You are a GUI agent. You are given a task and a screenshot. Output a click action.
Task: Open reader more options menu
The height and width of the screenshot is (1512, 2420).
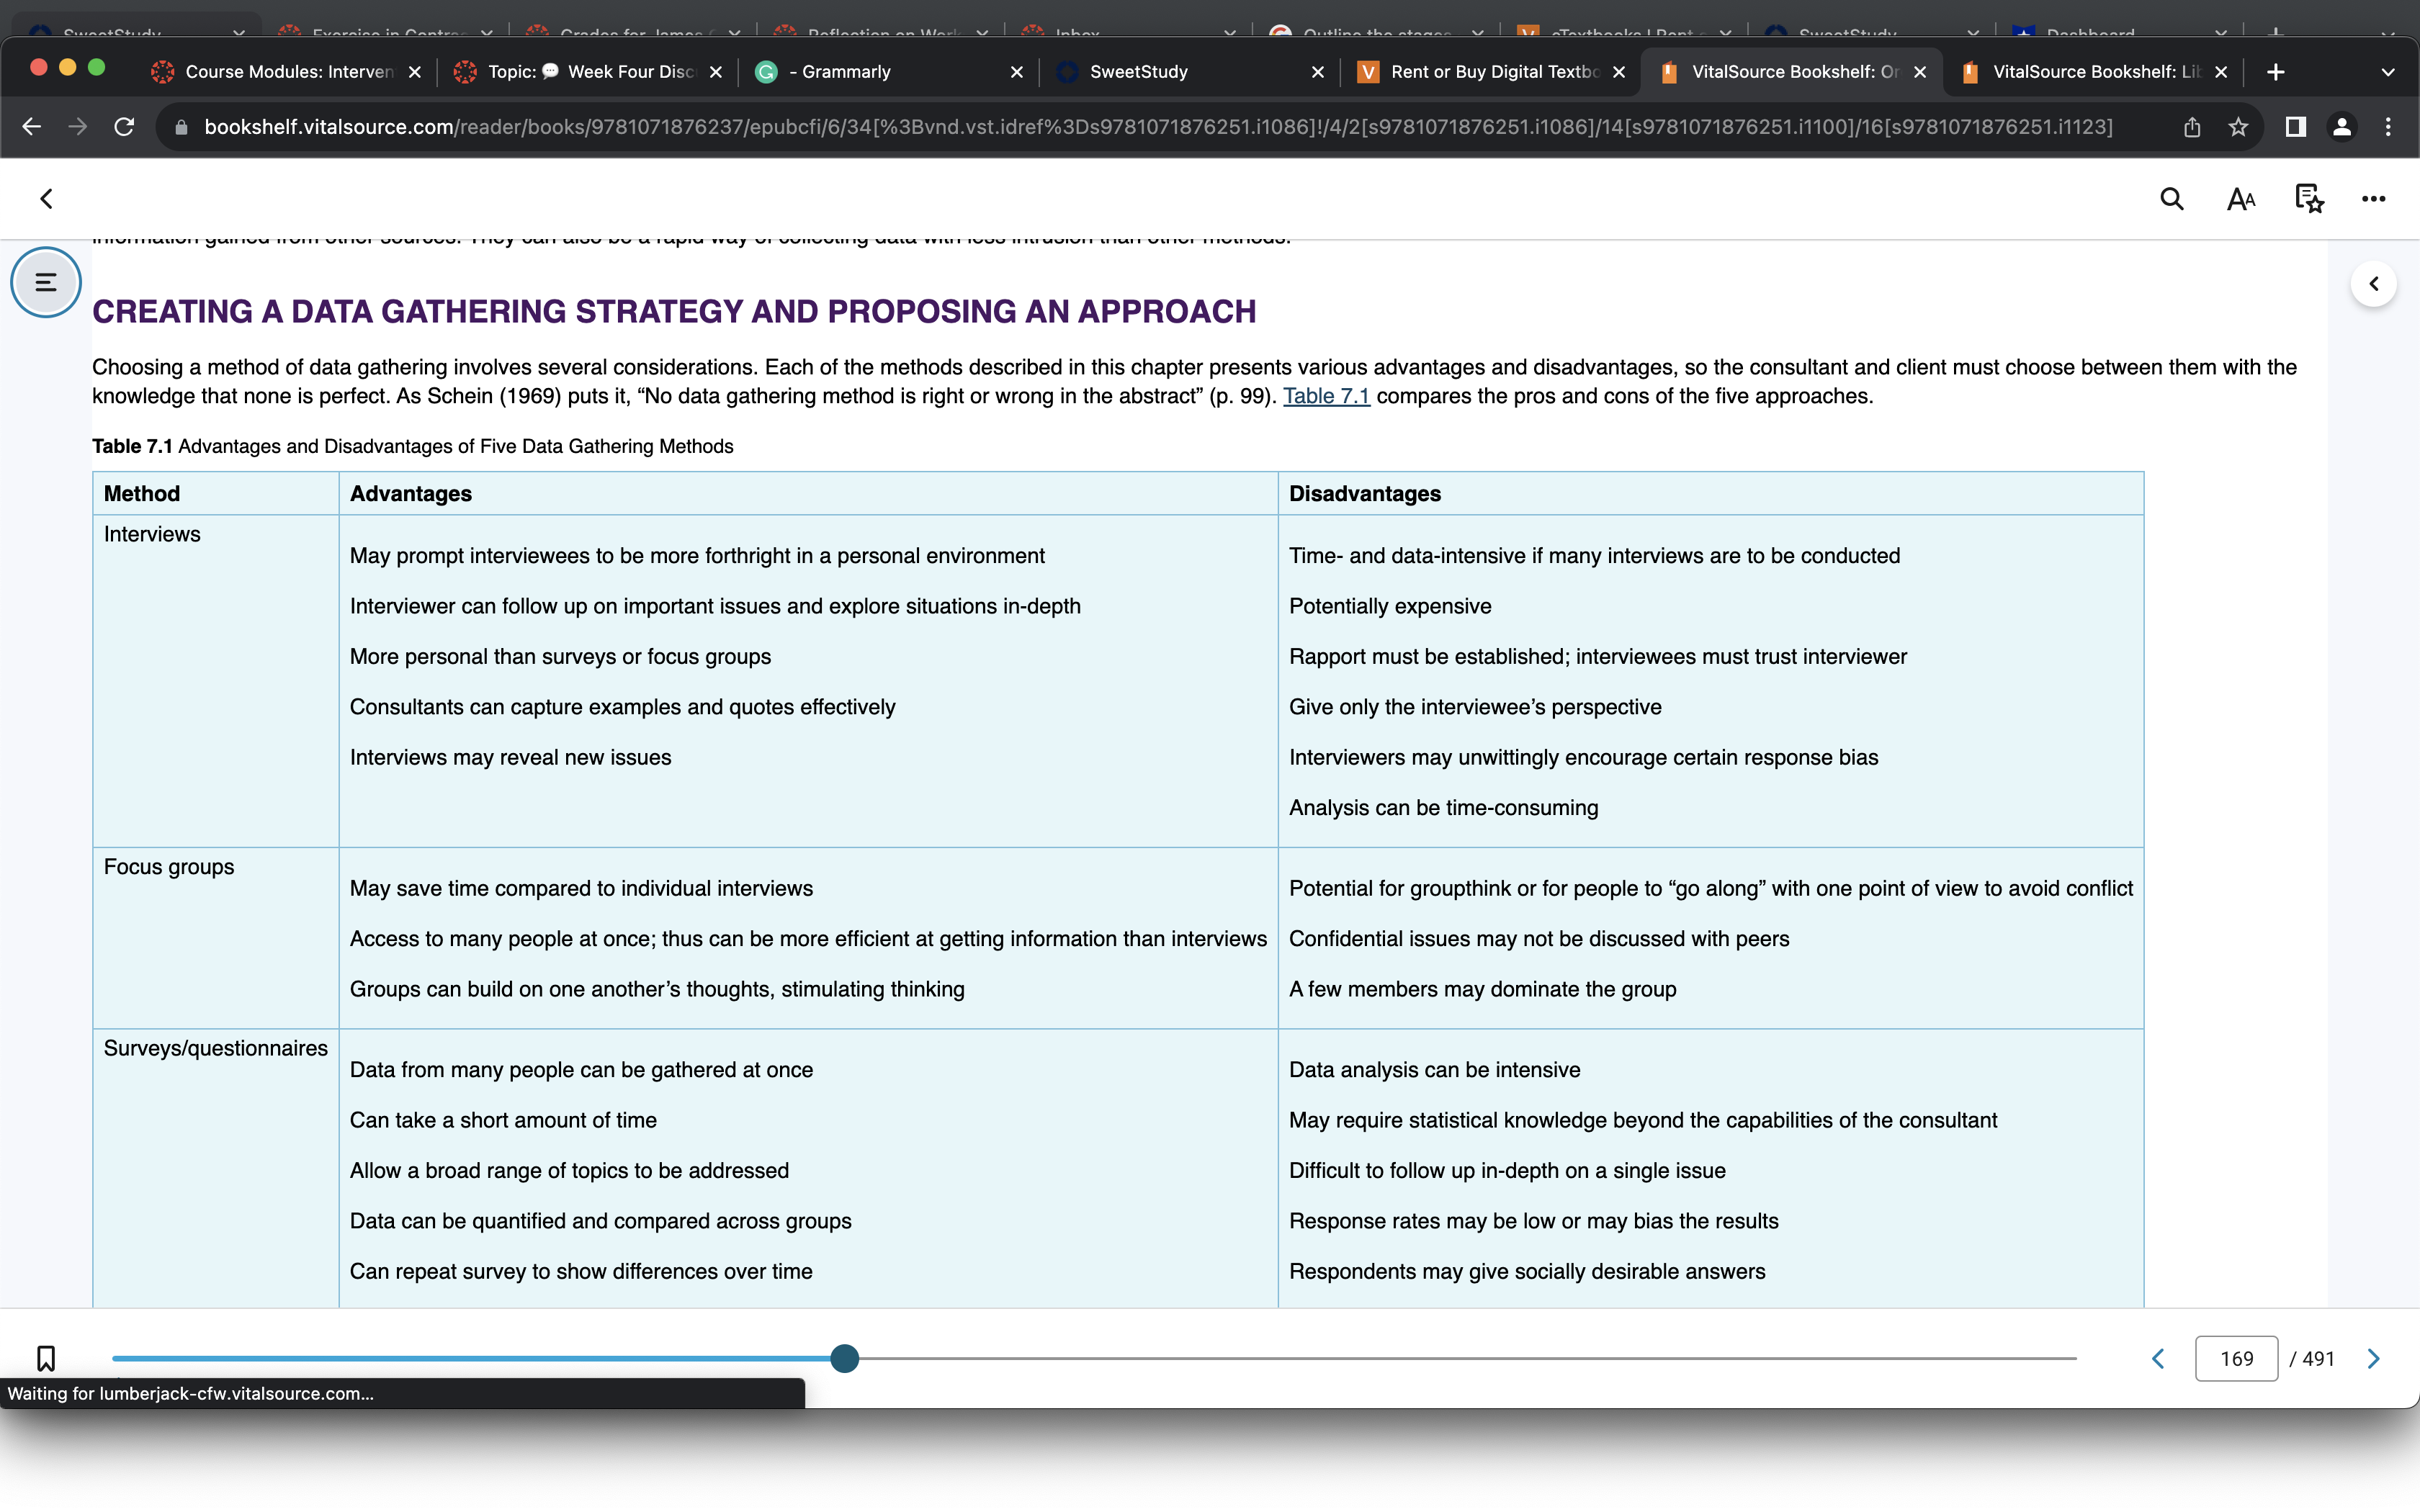tap(2373, 199)
